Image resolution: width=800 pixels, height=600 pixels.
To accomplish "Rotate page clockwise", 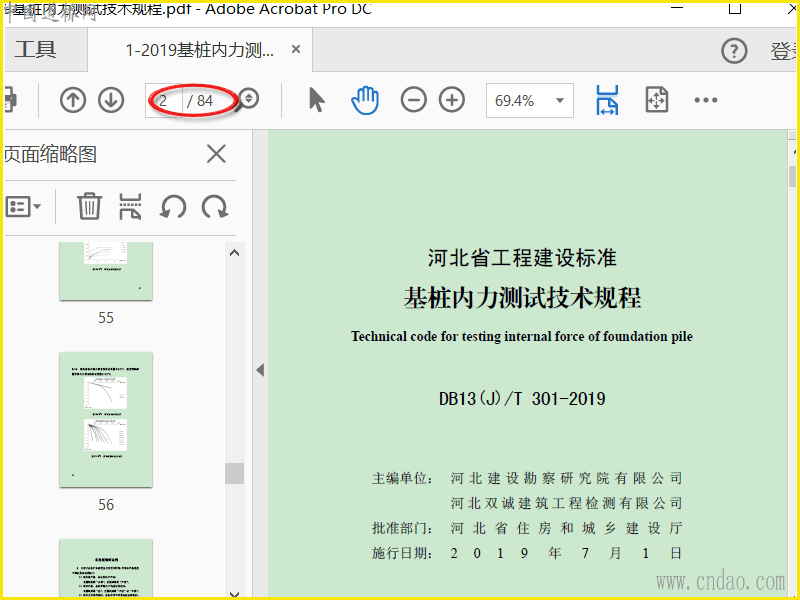I will (x=215, y=207).
